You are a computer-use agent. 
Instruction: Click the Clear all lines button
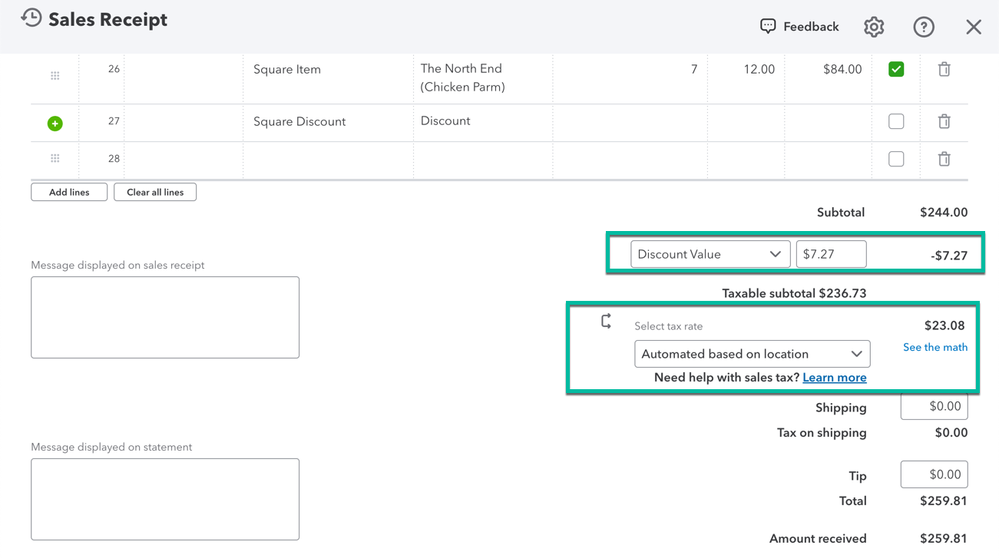[155, 192]
